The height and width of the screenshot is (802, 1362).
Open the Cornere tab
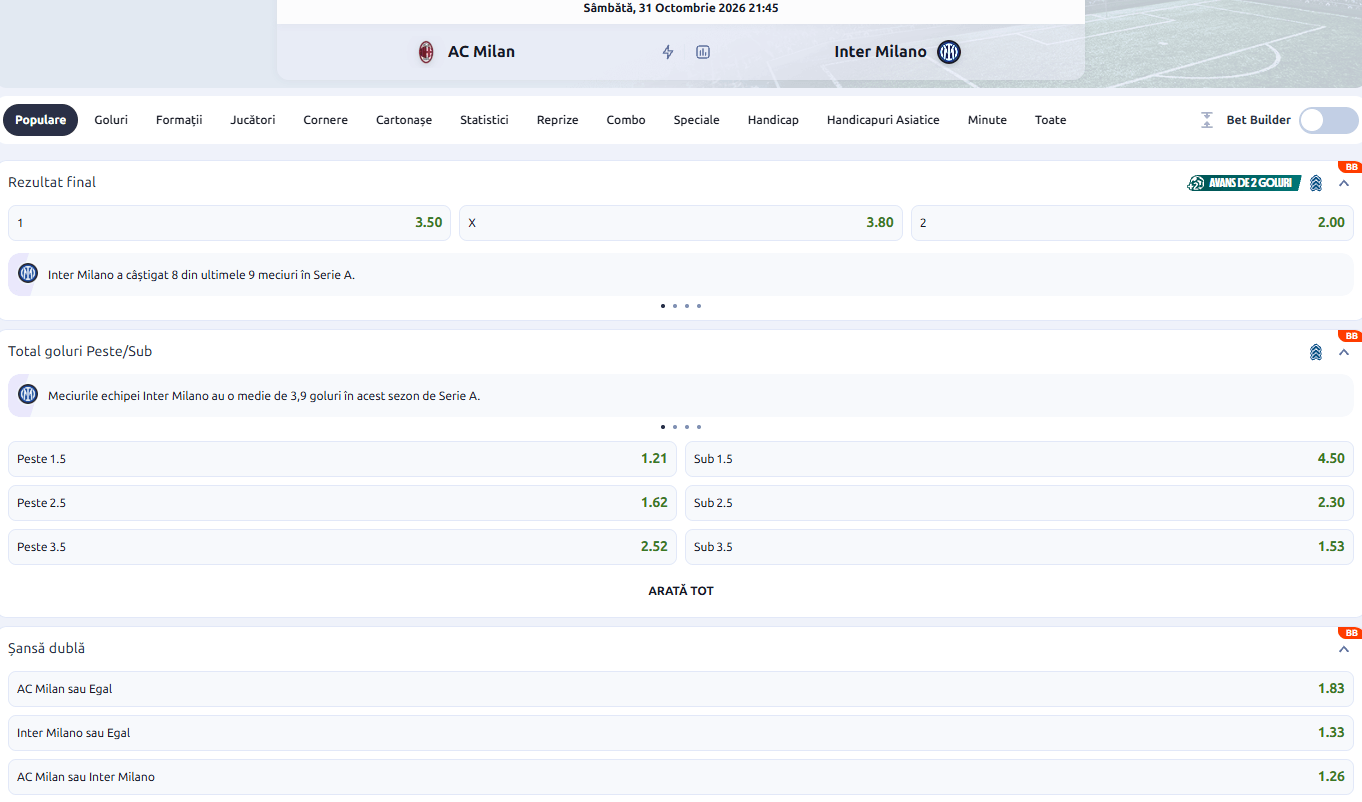(326, 120)
